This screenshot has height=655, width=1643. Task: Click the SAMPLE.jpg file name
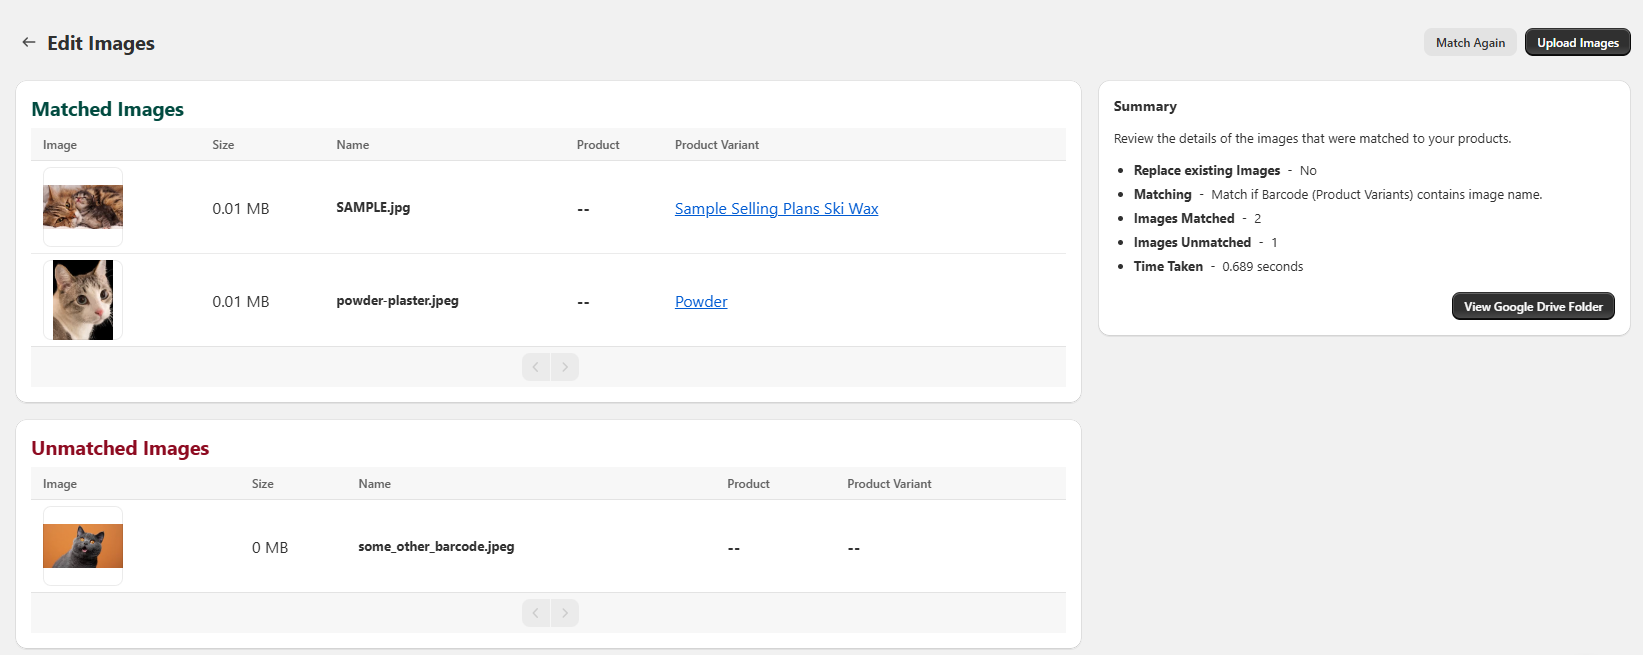pyautogui.click(x=373, y=207)
